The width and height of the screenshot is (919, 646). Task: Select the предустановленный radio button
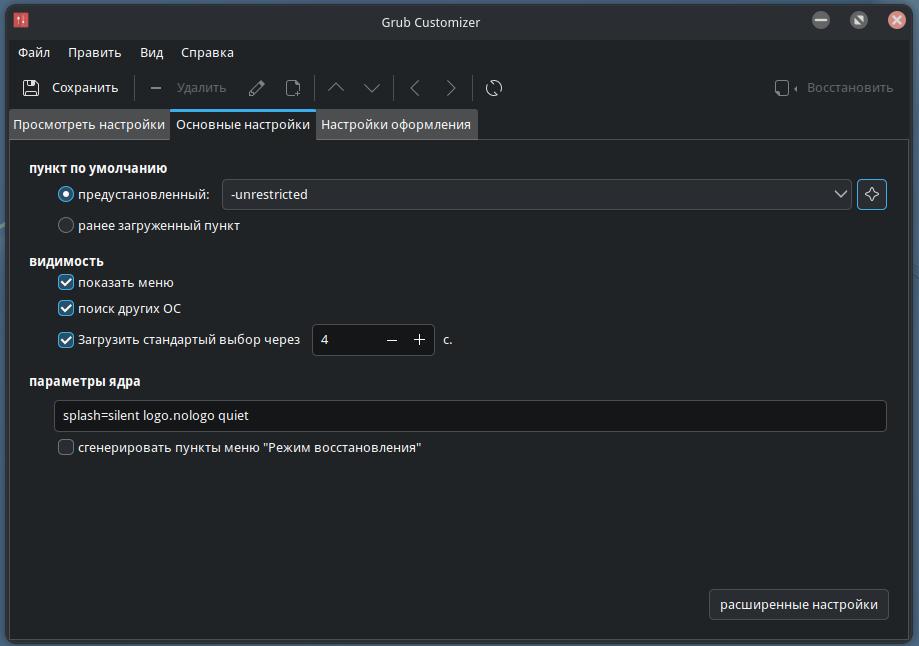pos(66,194)
